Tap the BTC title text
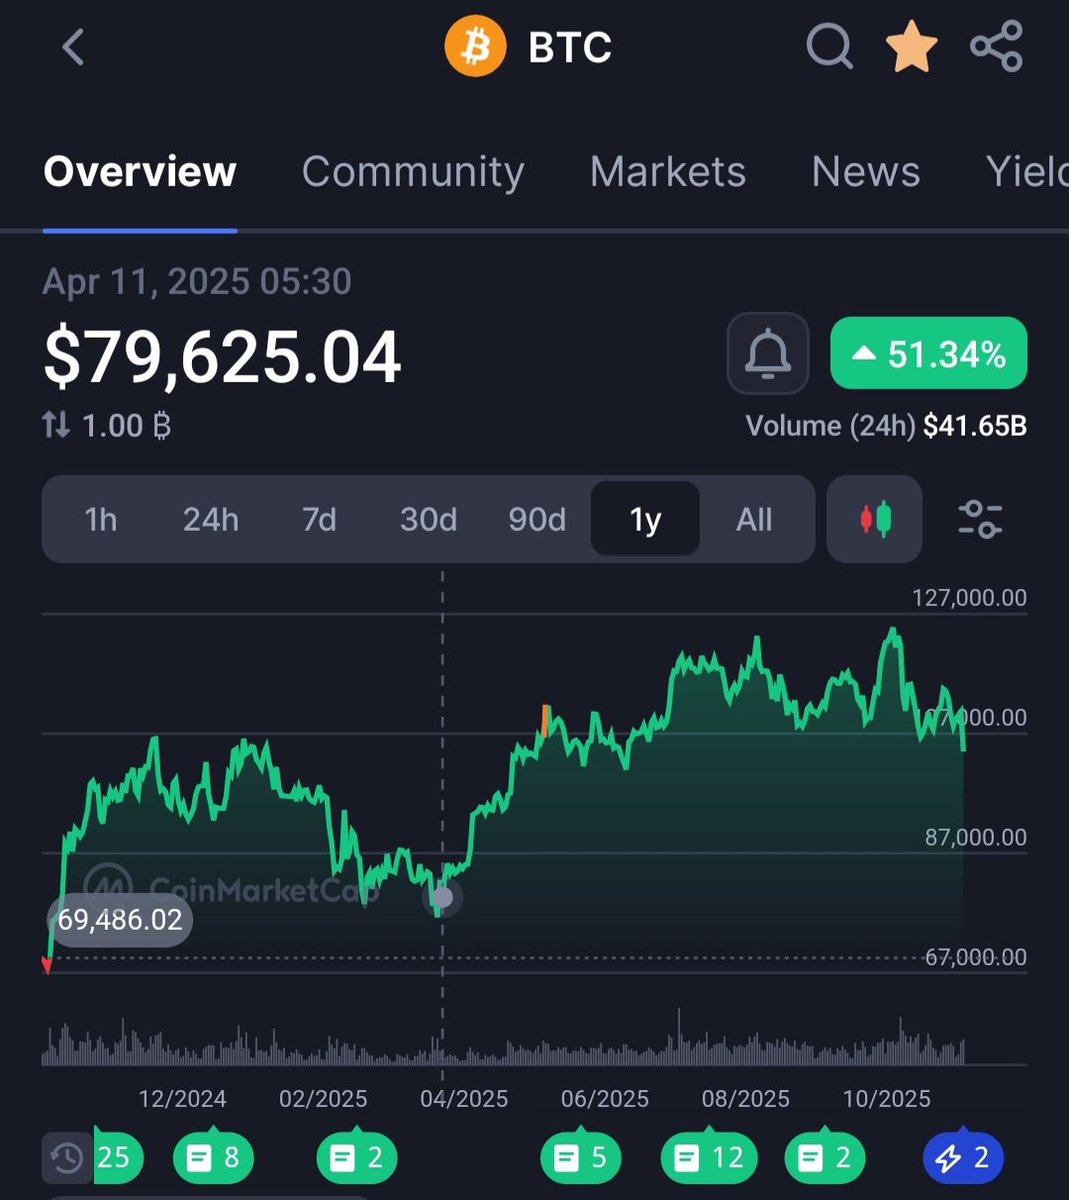This screenshot has height=1200, width=1069. coord(570,47)
